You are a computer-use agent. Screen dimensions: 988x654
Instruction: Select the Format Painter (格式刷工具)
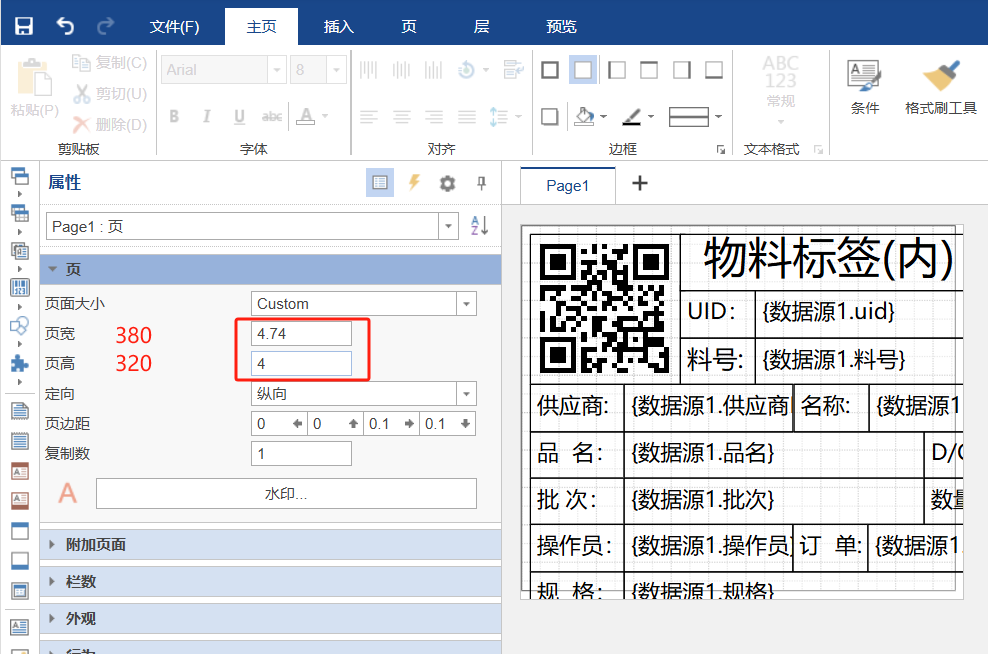click(x=940, y=87)
